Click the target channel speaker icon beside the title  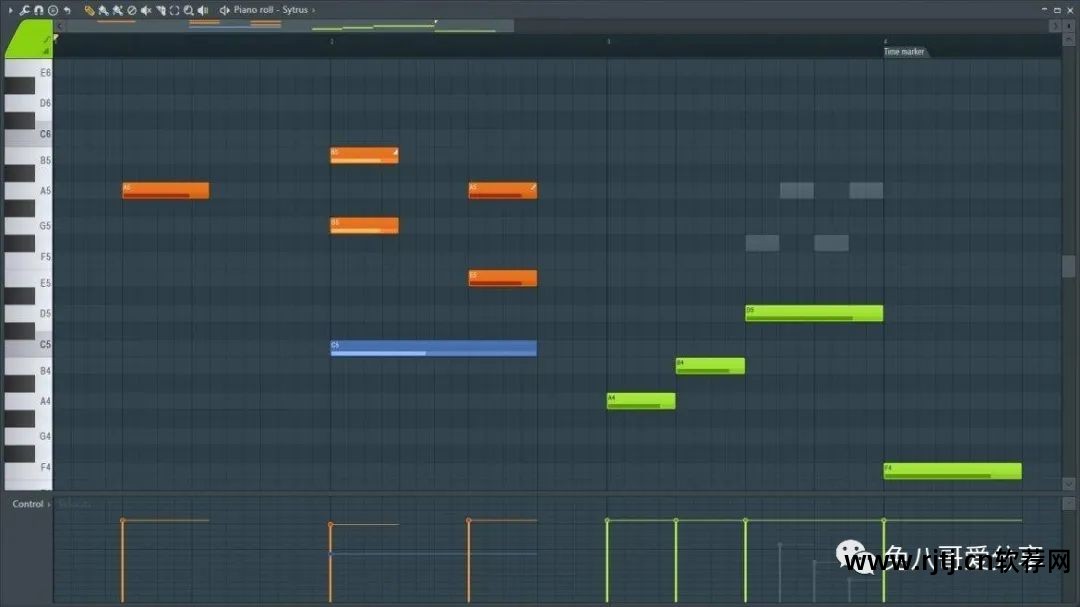tap(225, 10)
